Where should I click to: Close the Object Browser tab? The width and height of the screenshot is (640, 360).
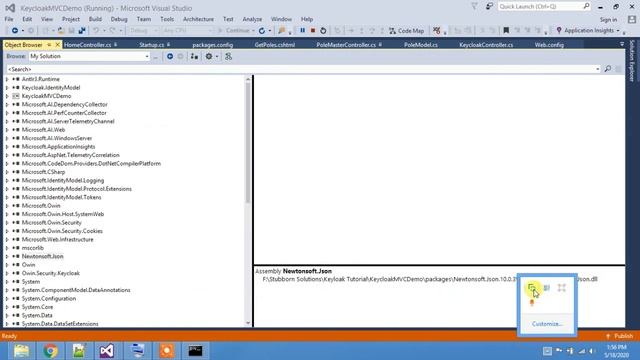(x=57, y=44)
